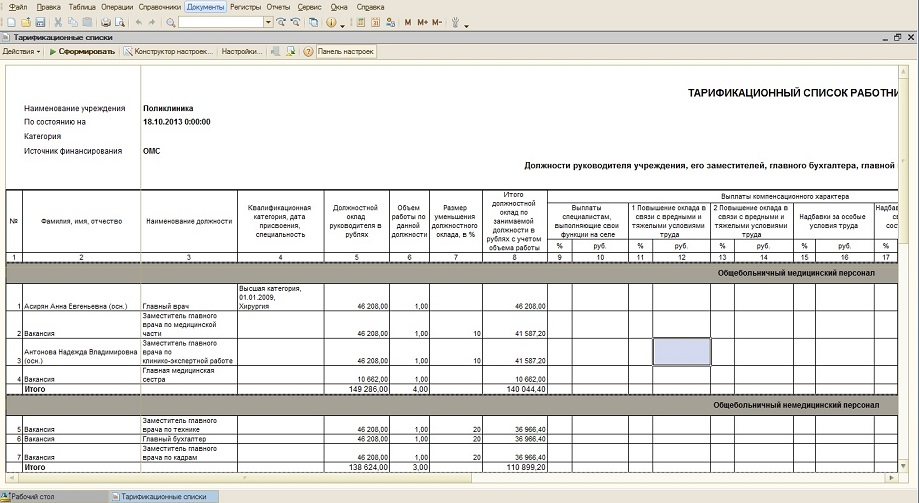Screen dimensions: 919x503
Task: Open the search field dropdown arrow
Action: point(269,22)
